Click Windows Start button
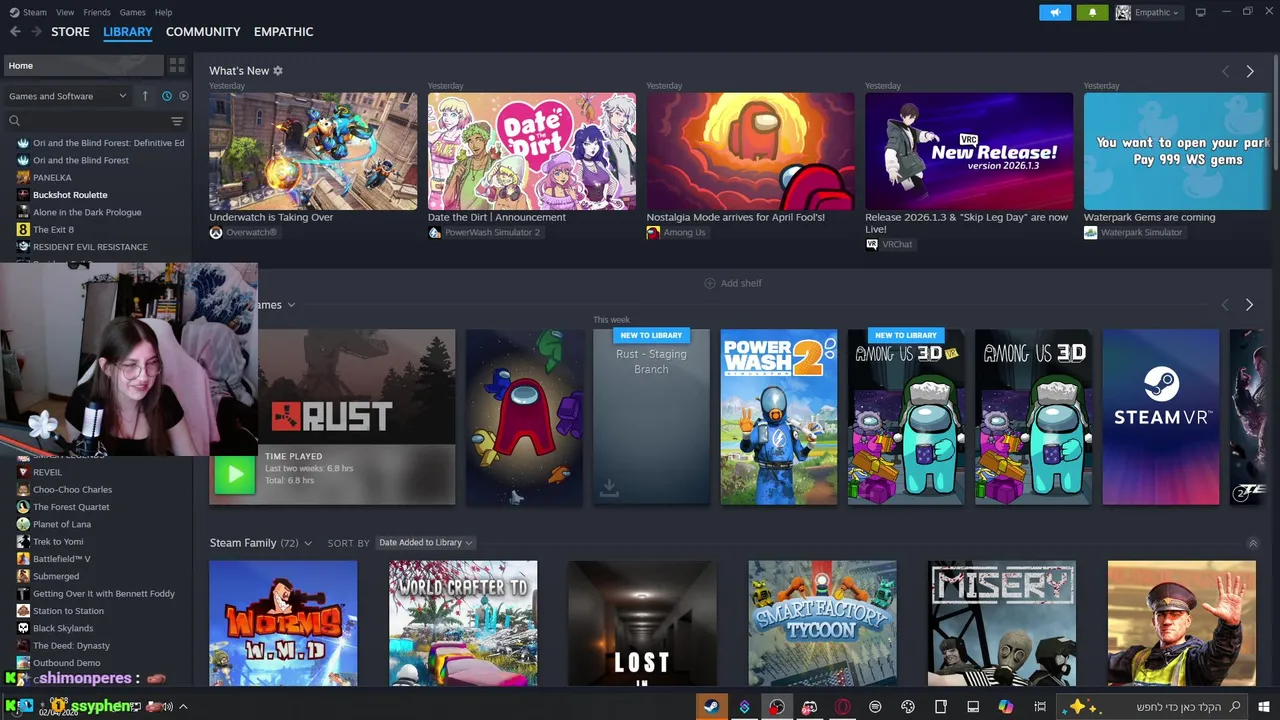 pos(1264,707)
